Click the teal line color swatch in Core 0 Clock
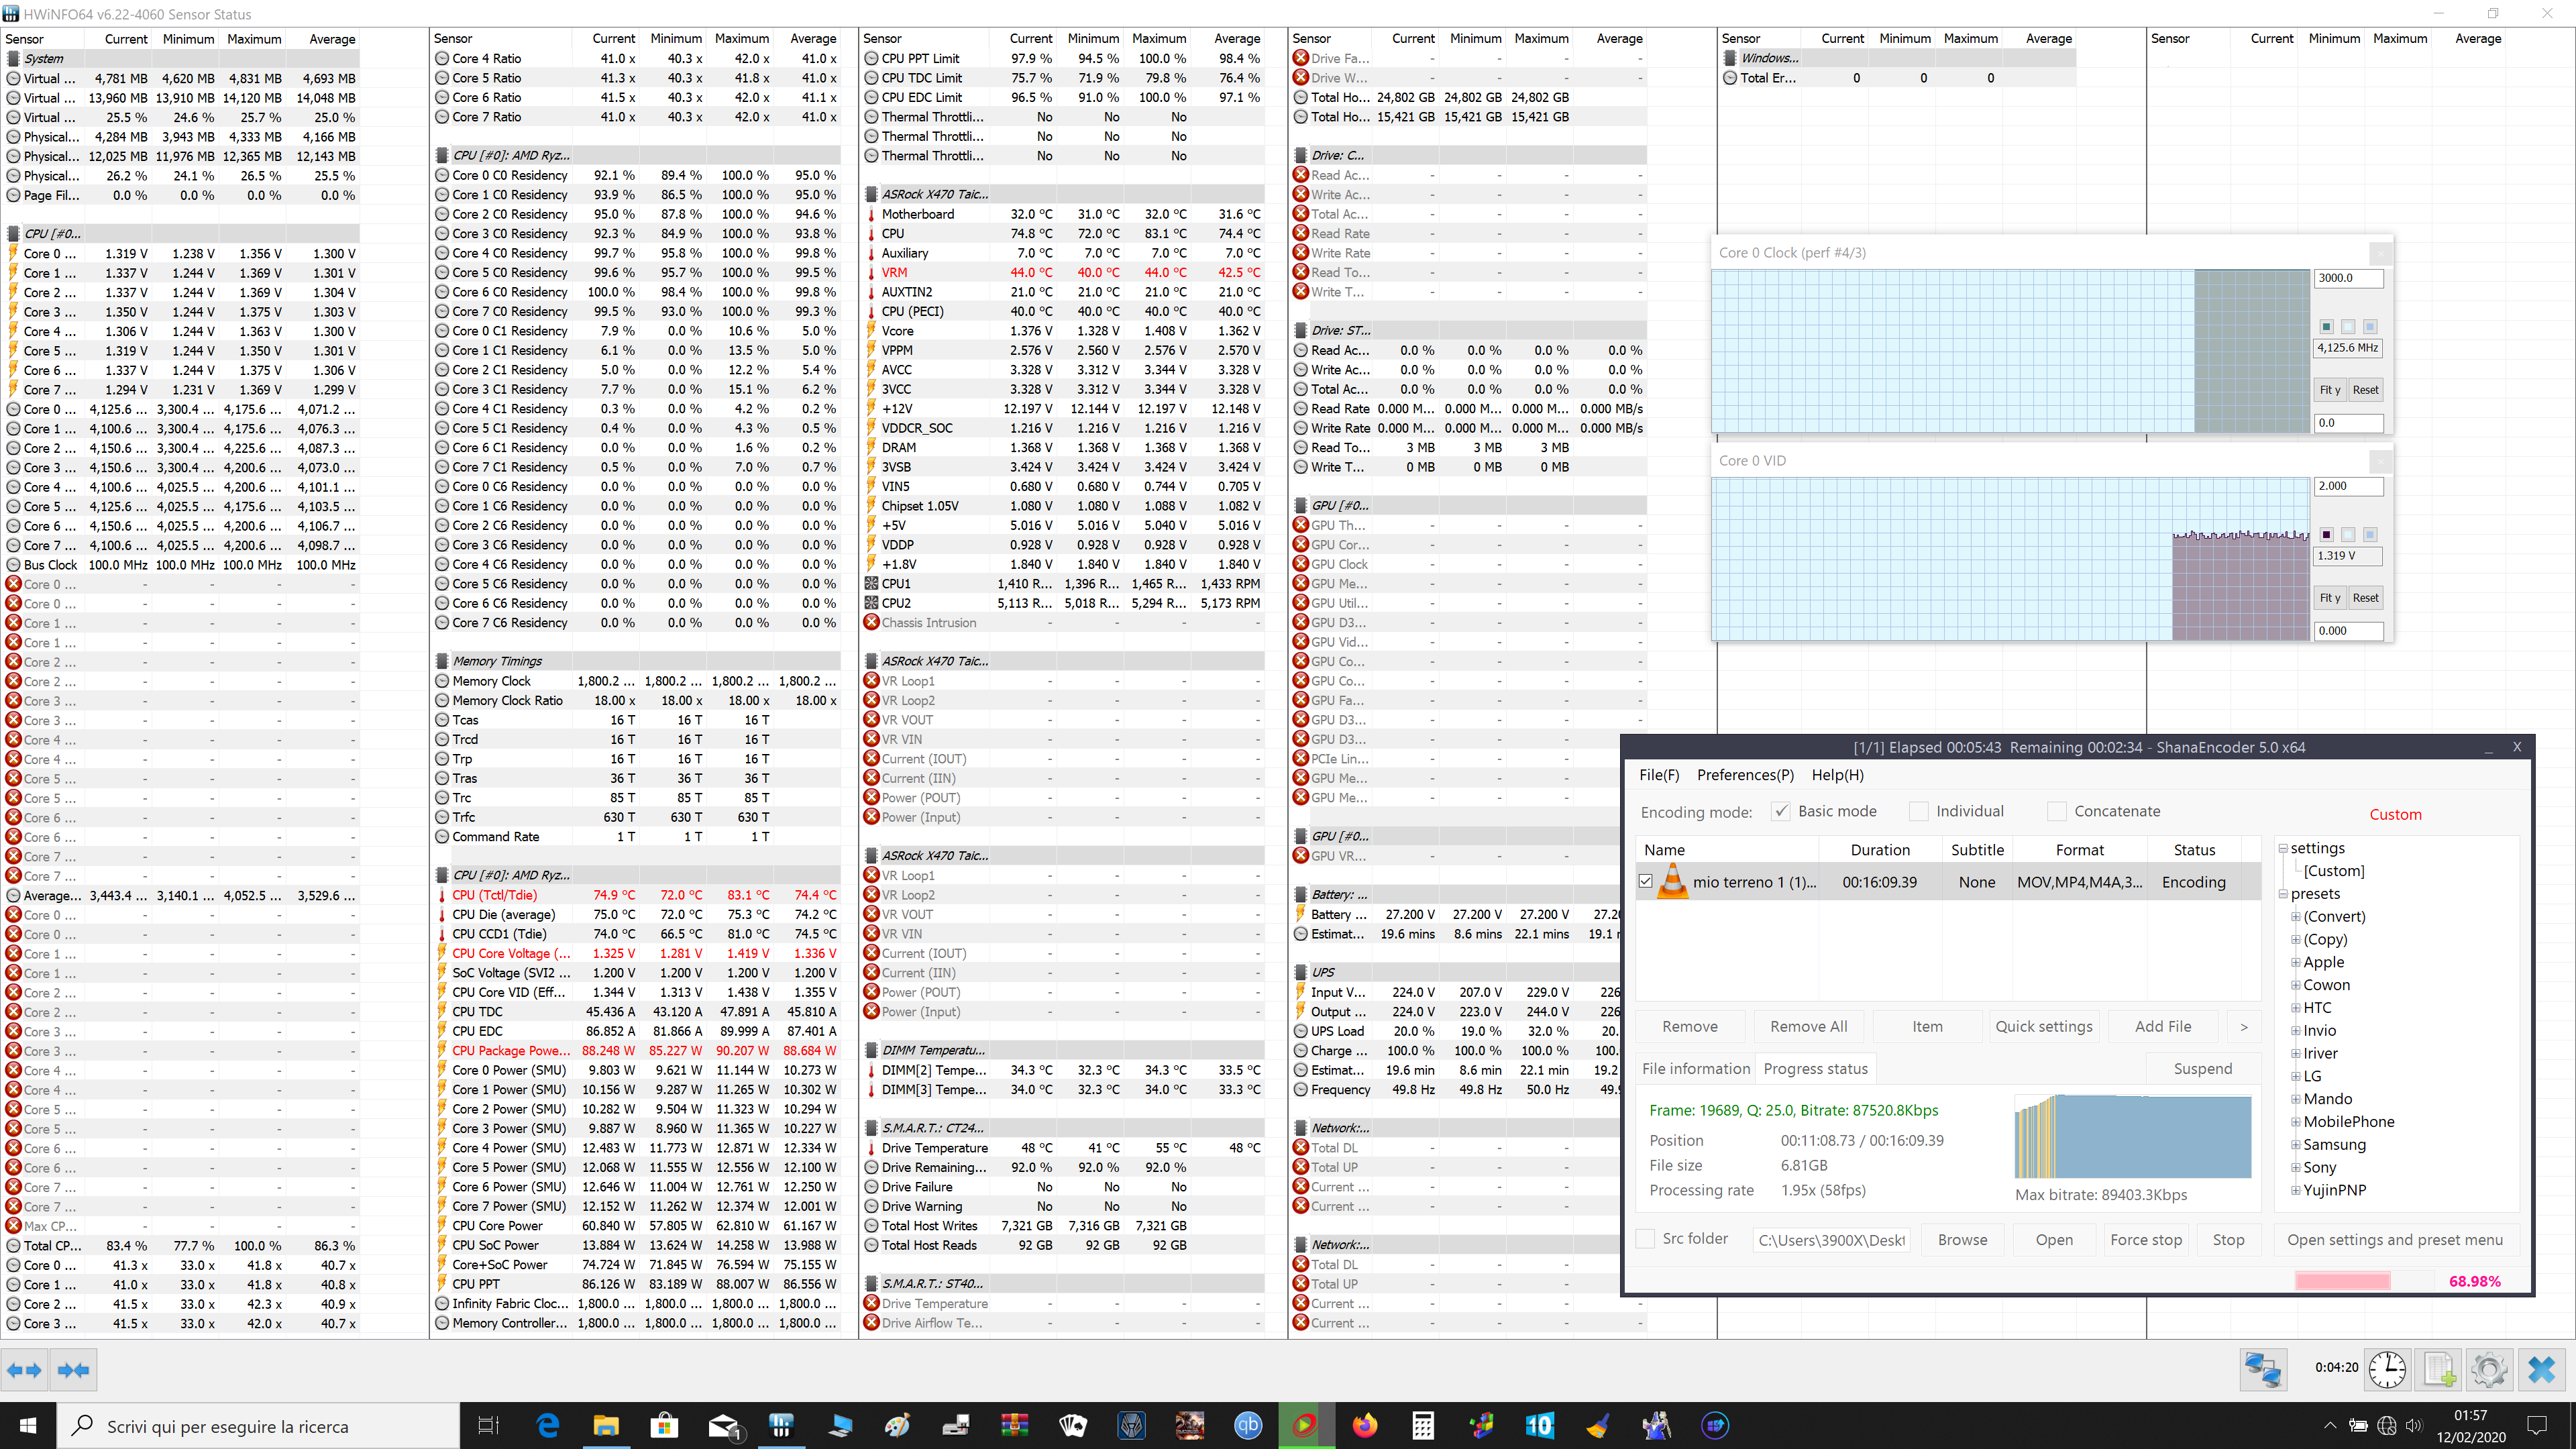Viewport: 2576px width, 1449px height. click(x=2327, y=327)
